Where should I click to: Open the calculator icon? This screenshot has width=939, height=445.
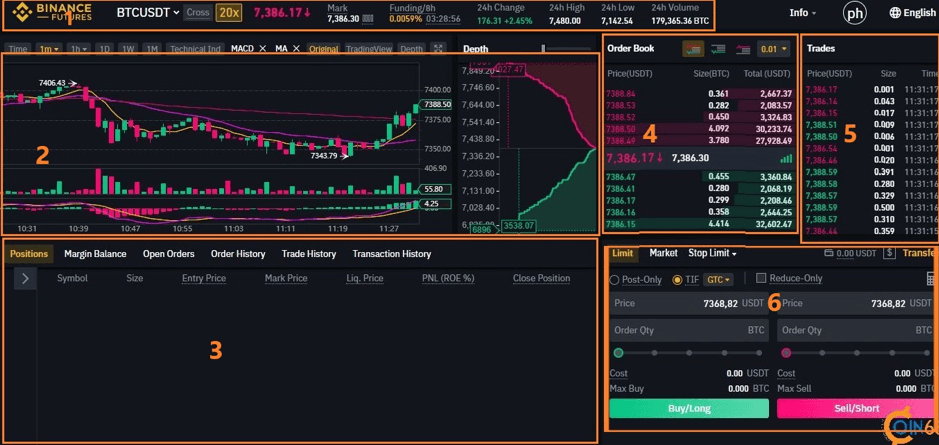coord(931,278)
